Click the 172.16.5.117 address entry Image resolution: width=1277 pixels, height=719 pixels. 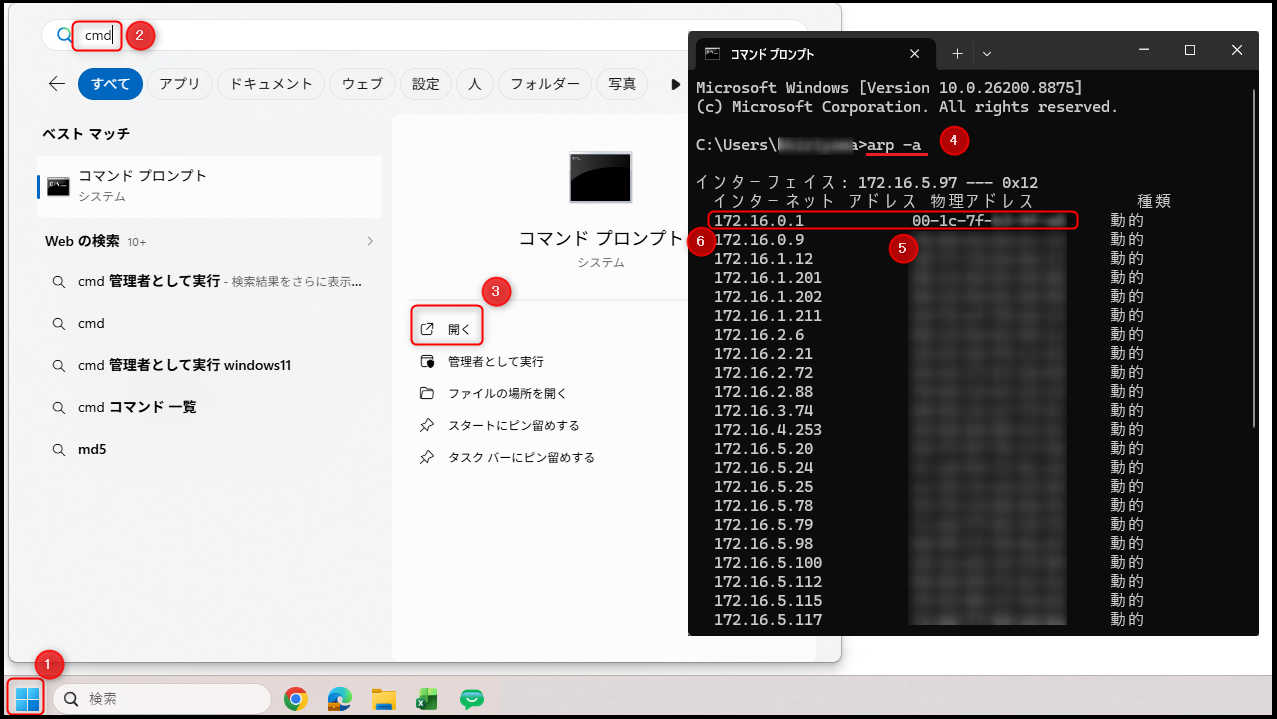768,620
